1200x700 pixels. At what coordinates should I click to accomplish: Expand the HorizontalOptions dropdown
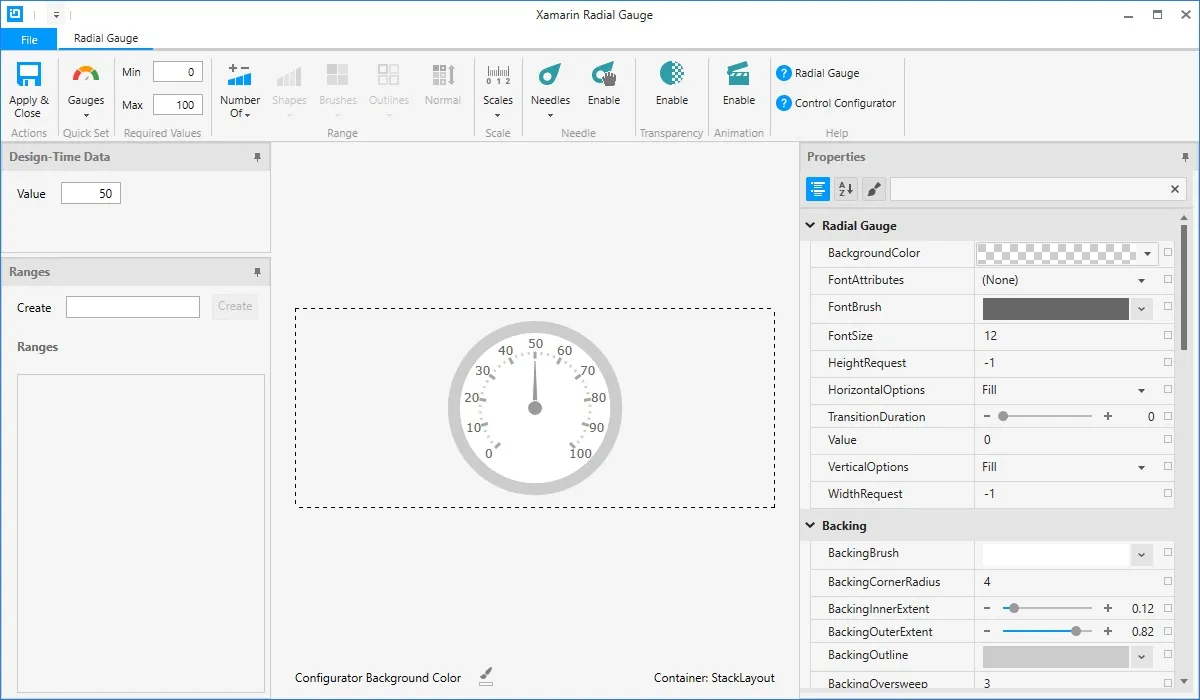1141,390
